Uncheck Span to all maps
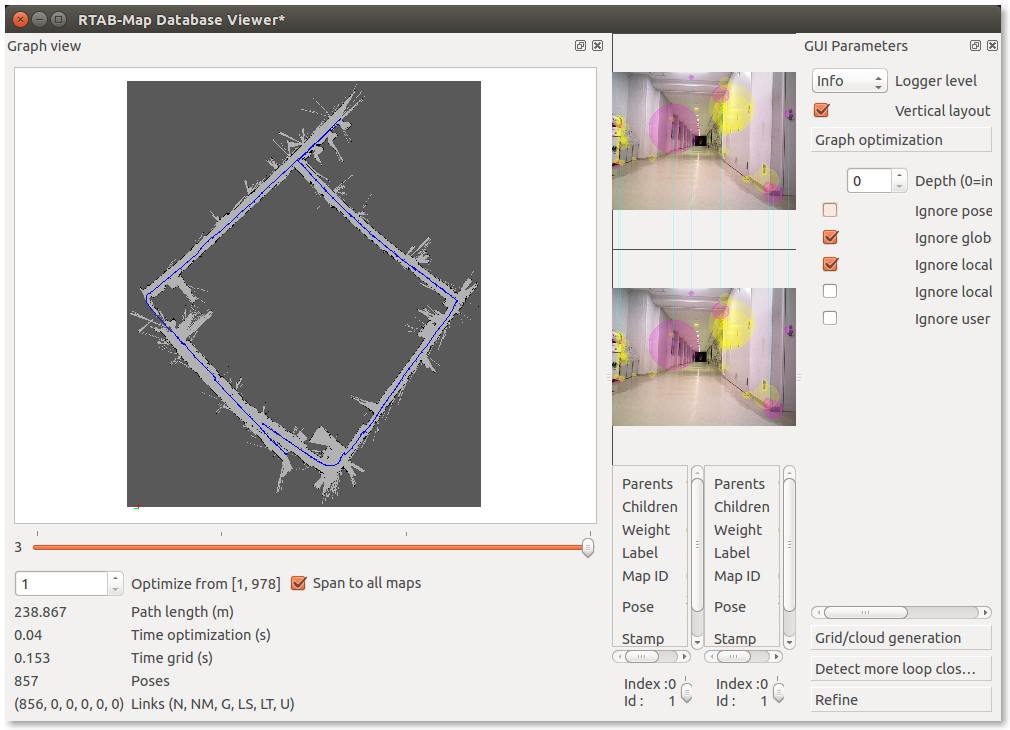Screen dimensions: 1010x730 coord(298,583)
